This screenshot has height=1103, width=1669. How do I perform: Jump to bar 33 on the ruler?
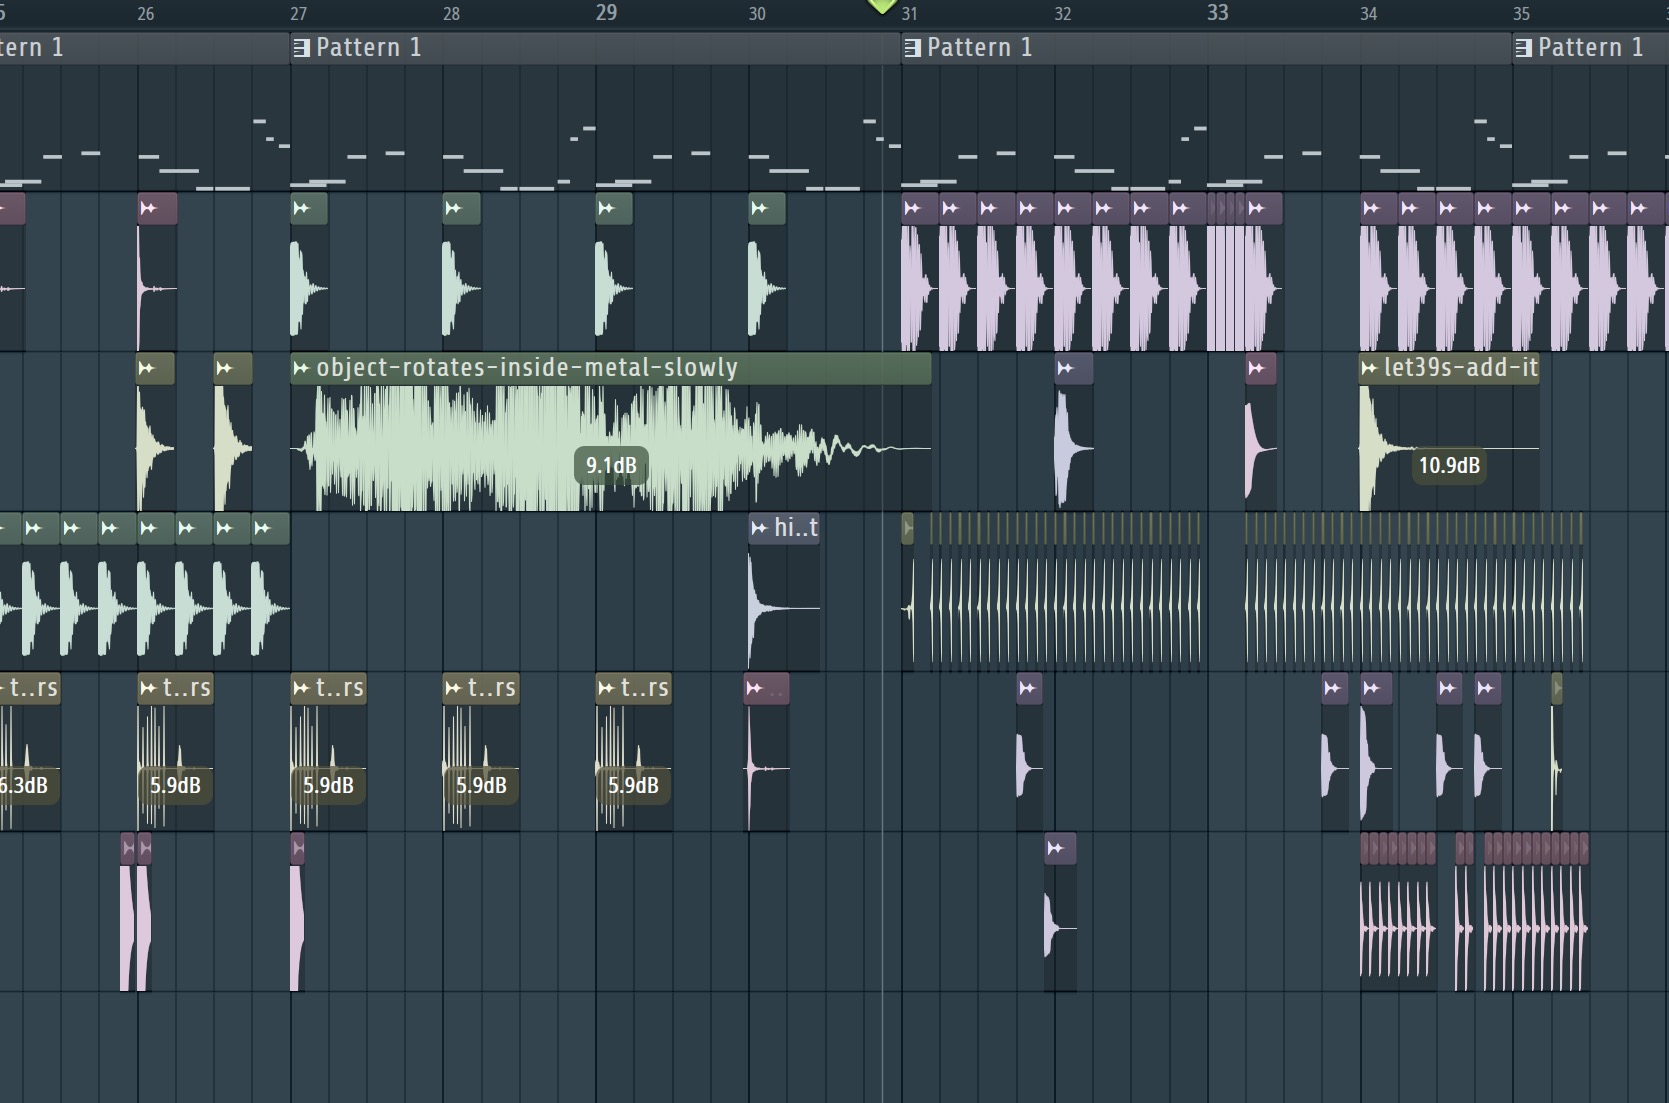pos(1217,13)
